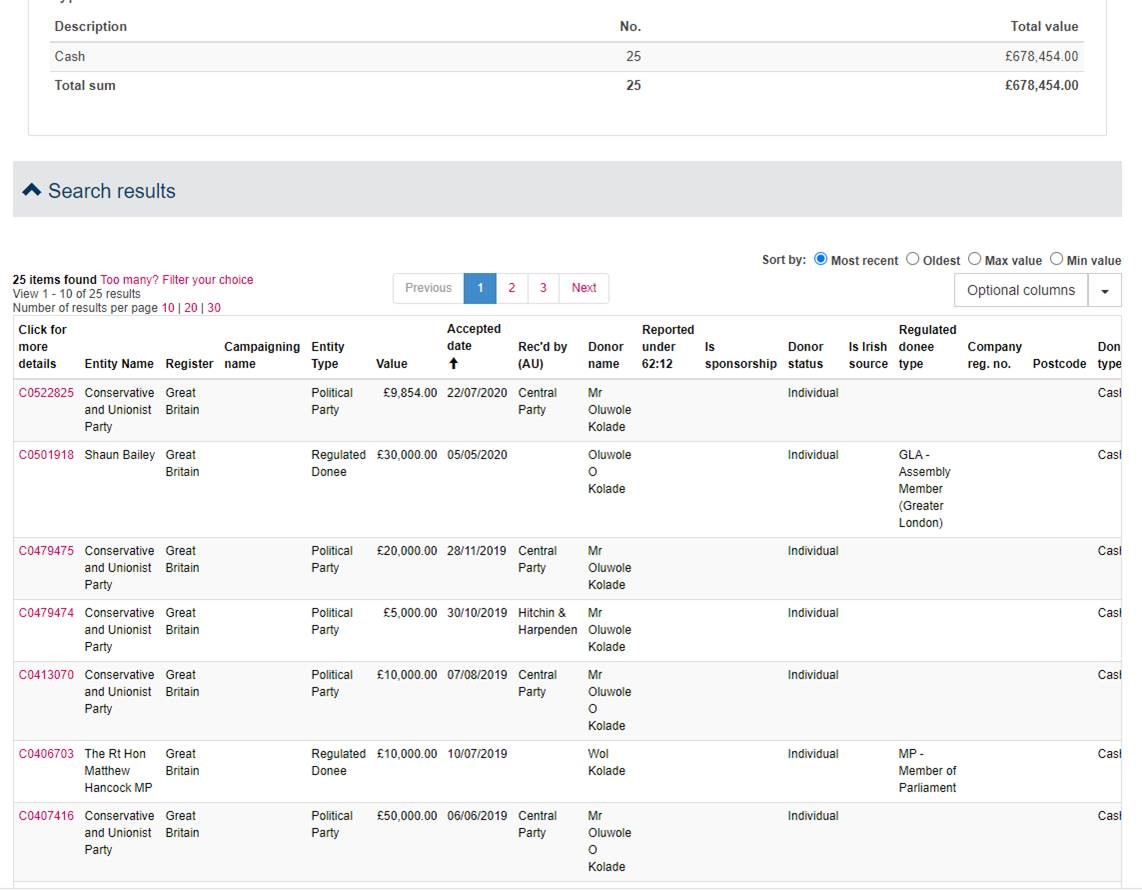Set results per page to 20
The image size is (1142, 891).
point(191,308)
